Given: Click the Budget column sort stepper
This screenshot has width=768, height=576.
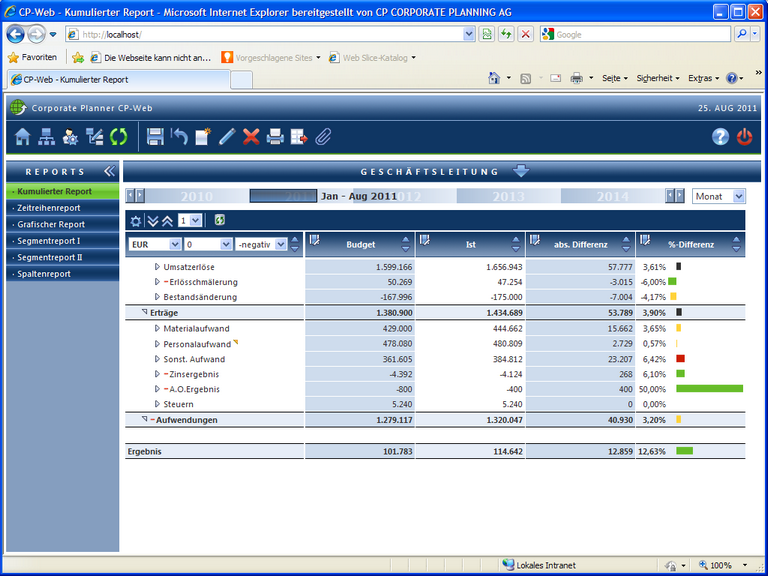Looking at the screenshot, I should coord(406,244).
